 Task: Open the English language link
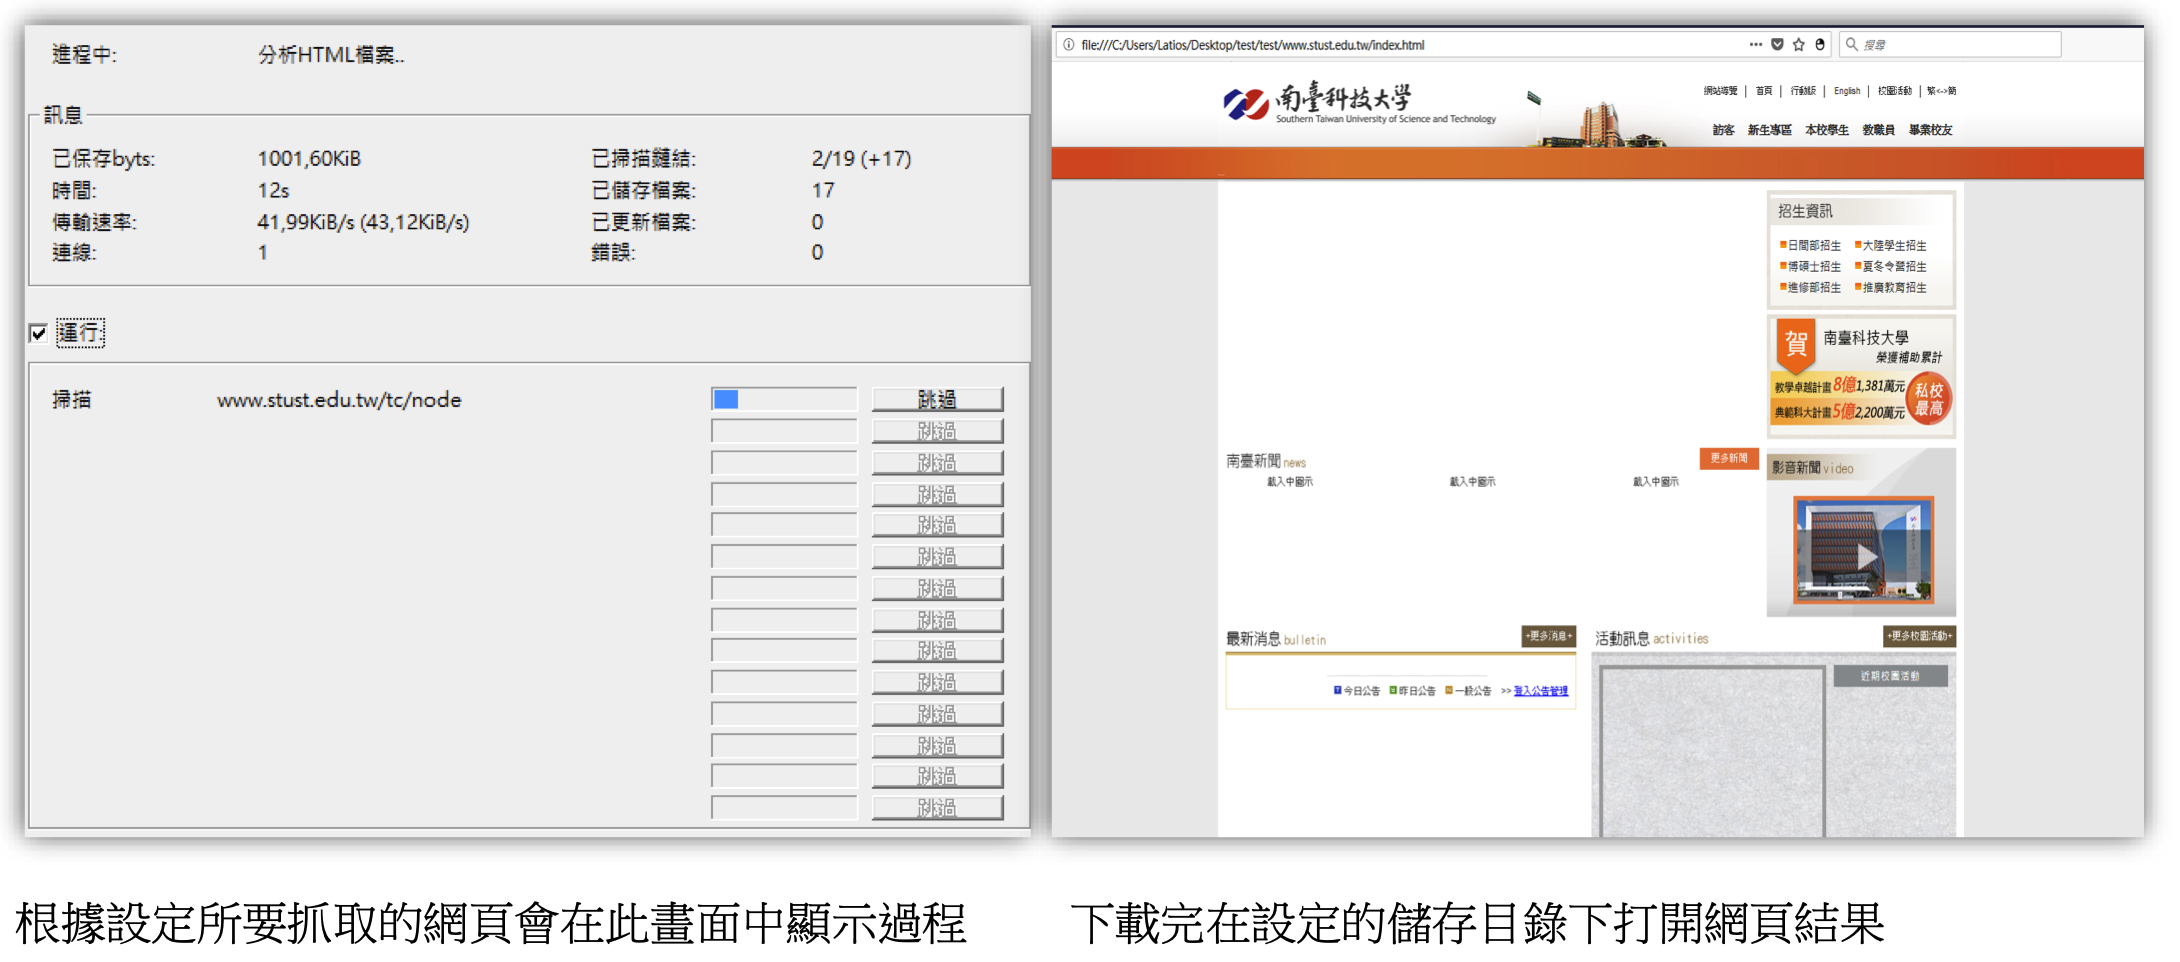[1847, 91]
